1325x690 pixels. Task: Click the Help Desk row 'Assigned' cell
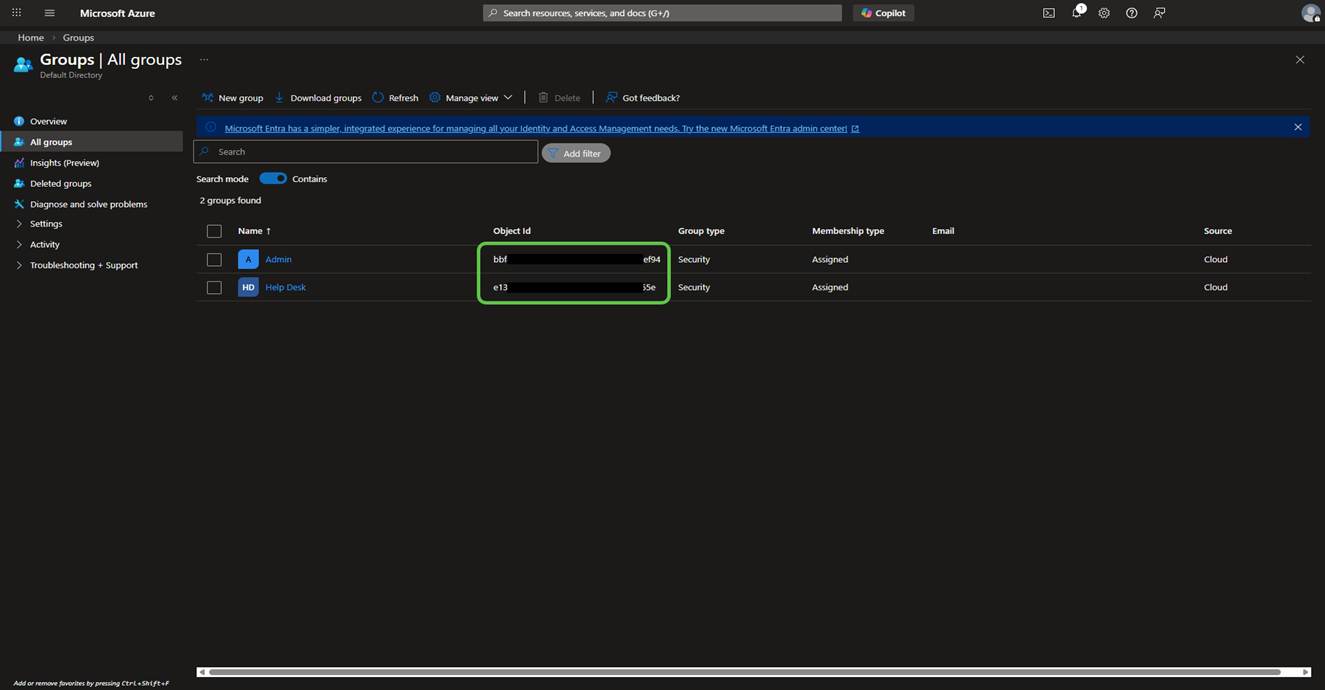pyautogui.click(x=830, y=287)
